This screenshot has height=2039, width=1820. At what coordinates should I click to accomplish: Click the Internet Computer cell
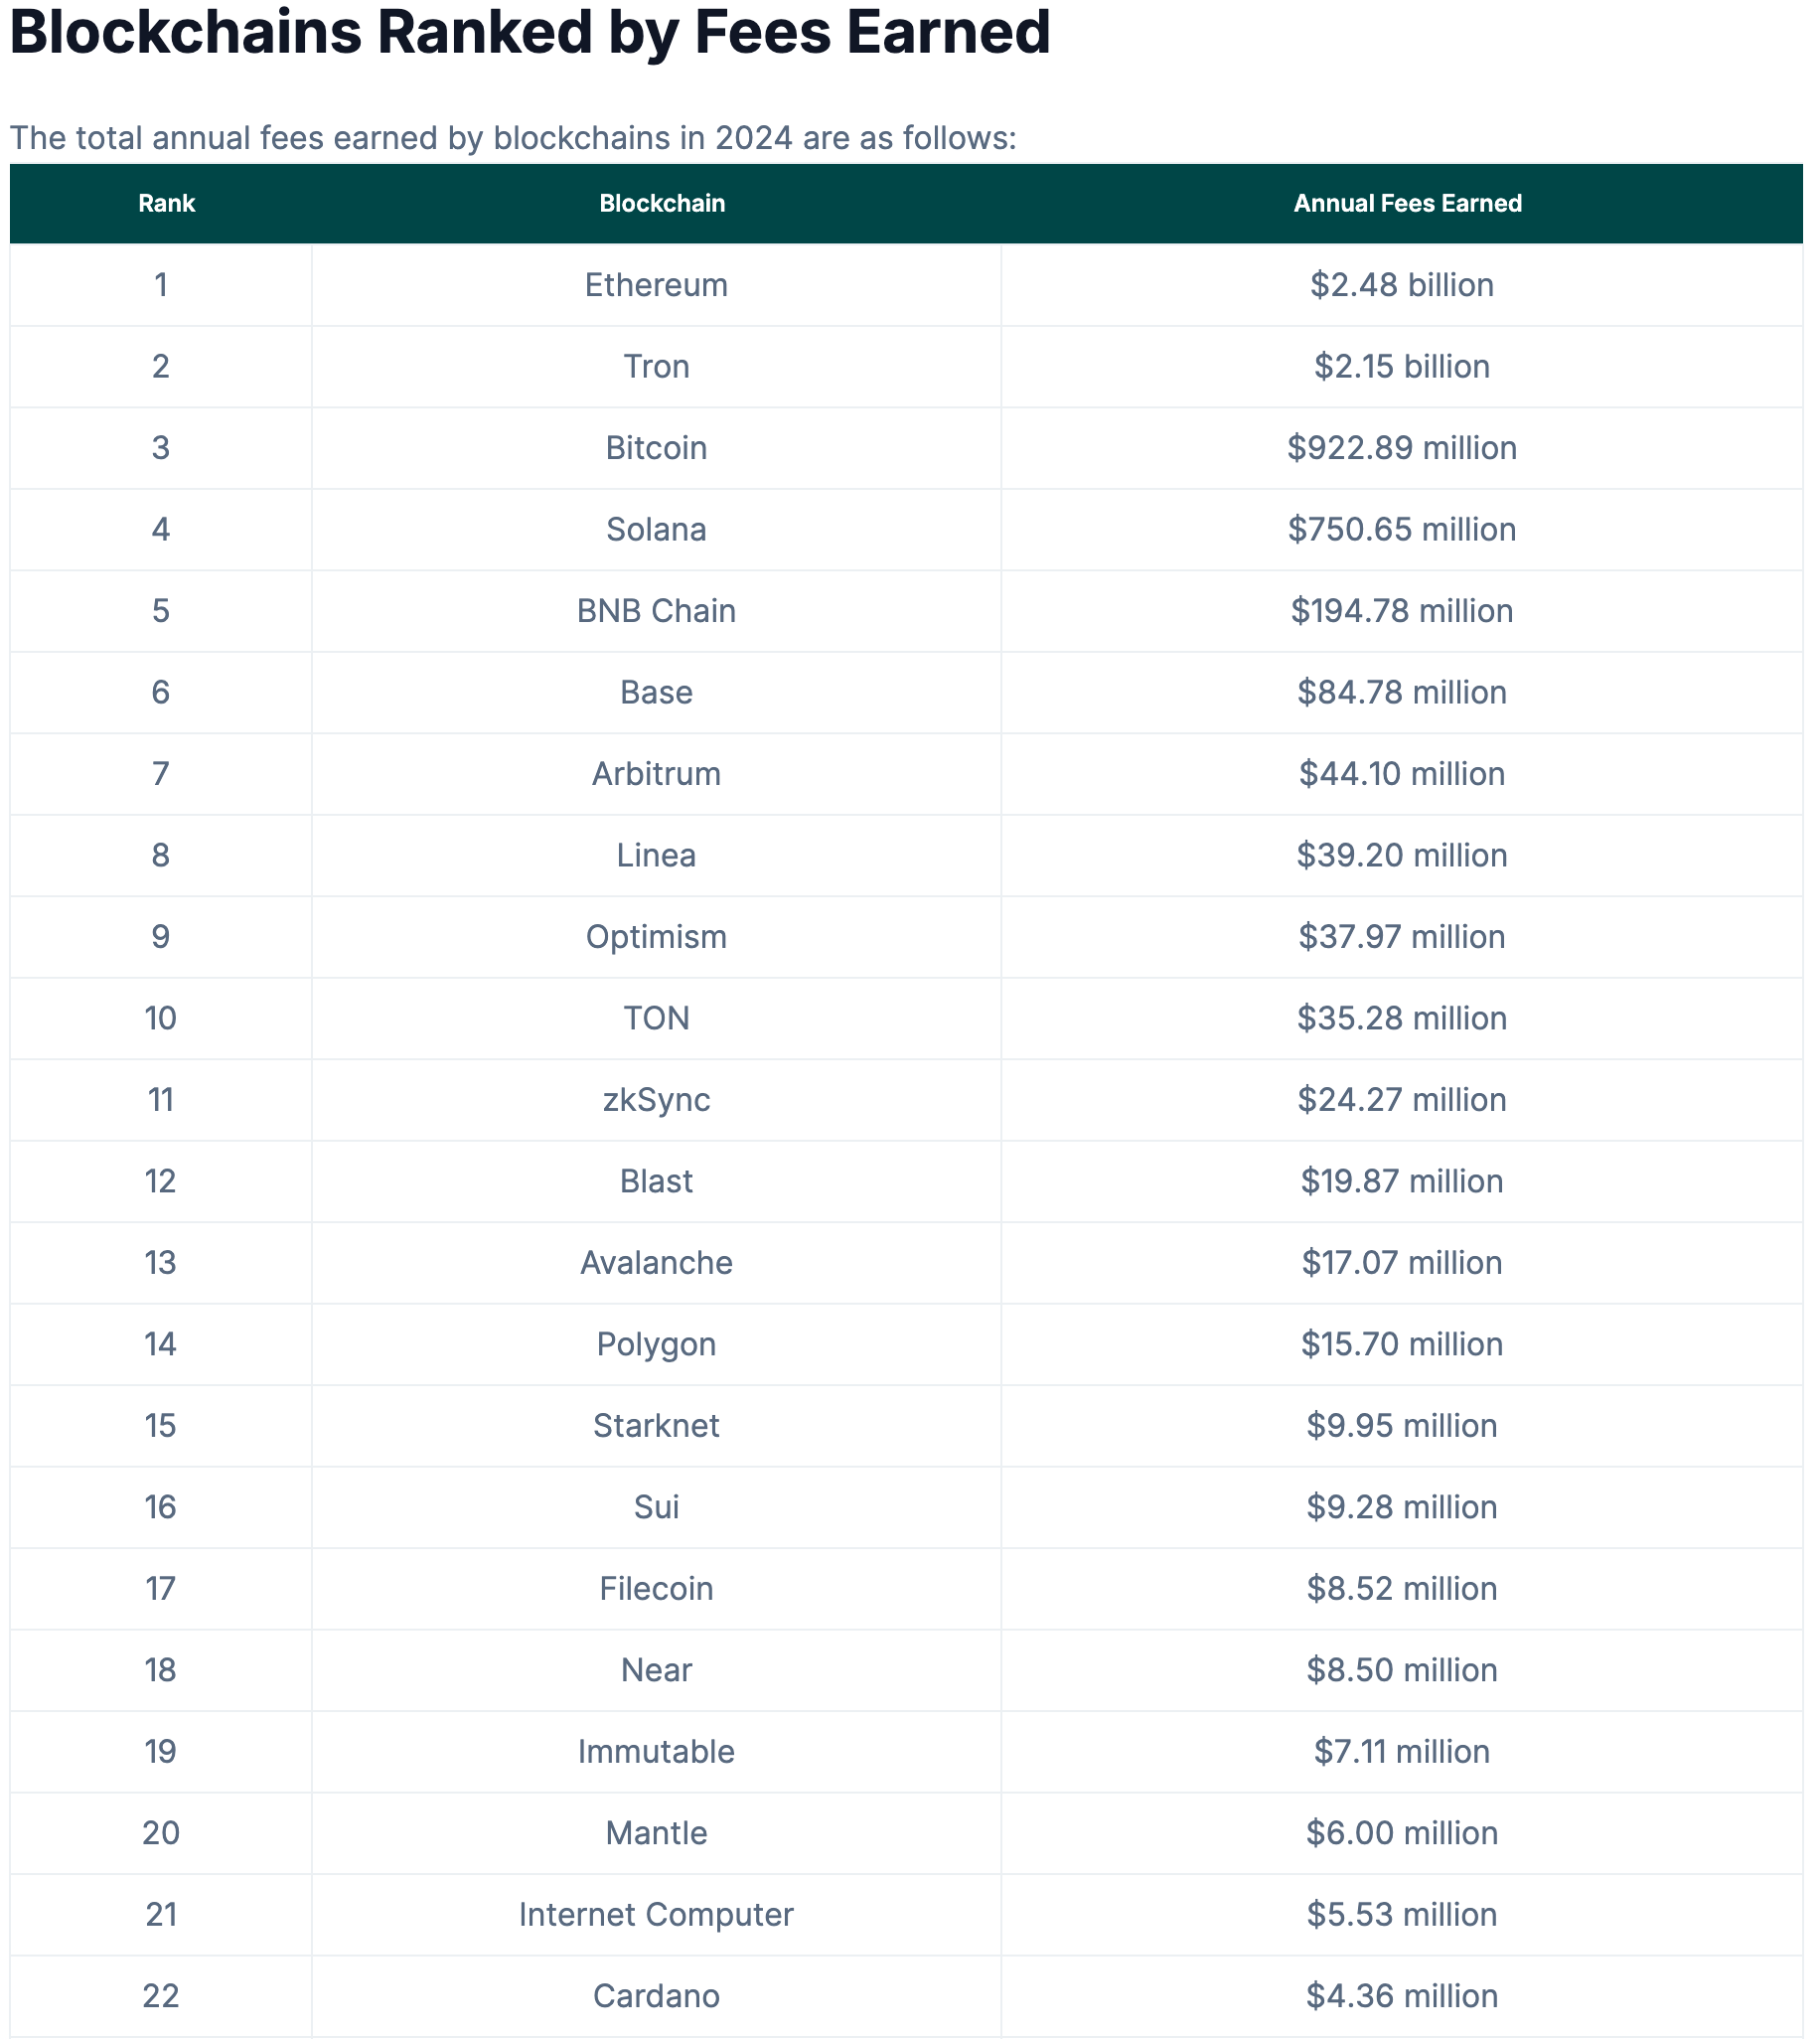656,1914
